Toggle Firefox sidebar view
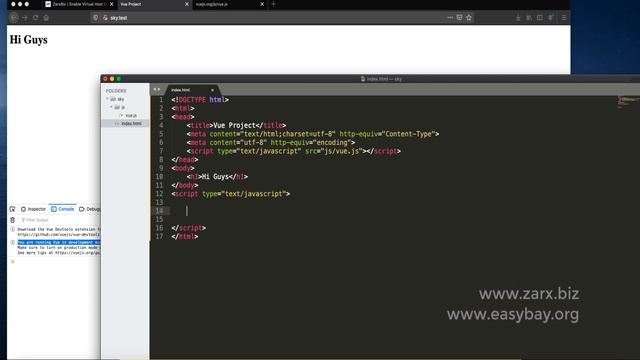Viewport: 640px width, 360px height. pos(540,18)
